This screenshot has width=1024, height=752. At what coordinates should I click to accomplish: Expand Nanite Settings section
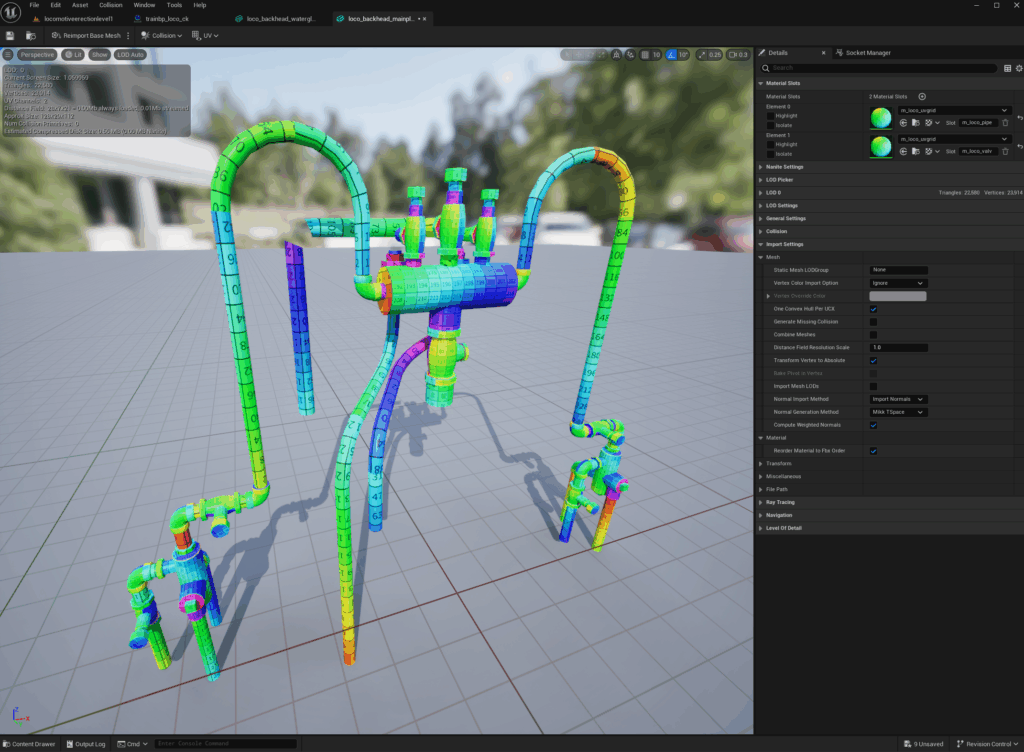761,167
